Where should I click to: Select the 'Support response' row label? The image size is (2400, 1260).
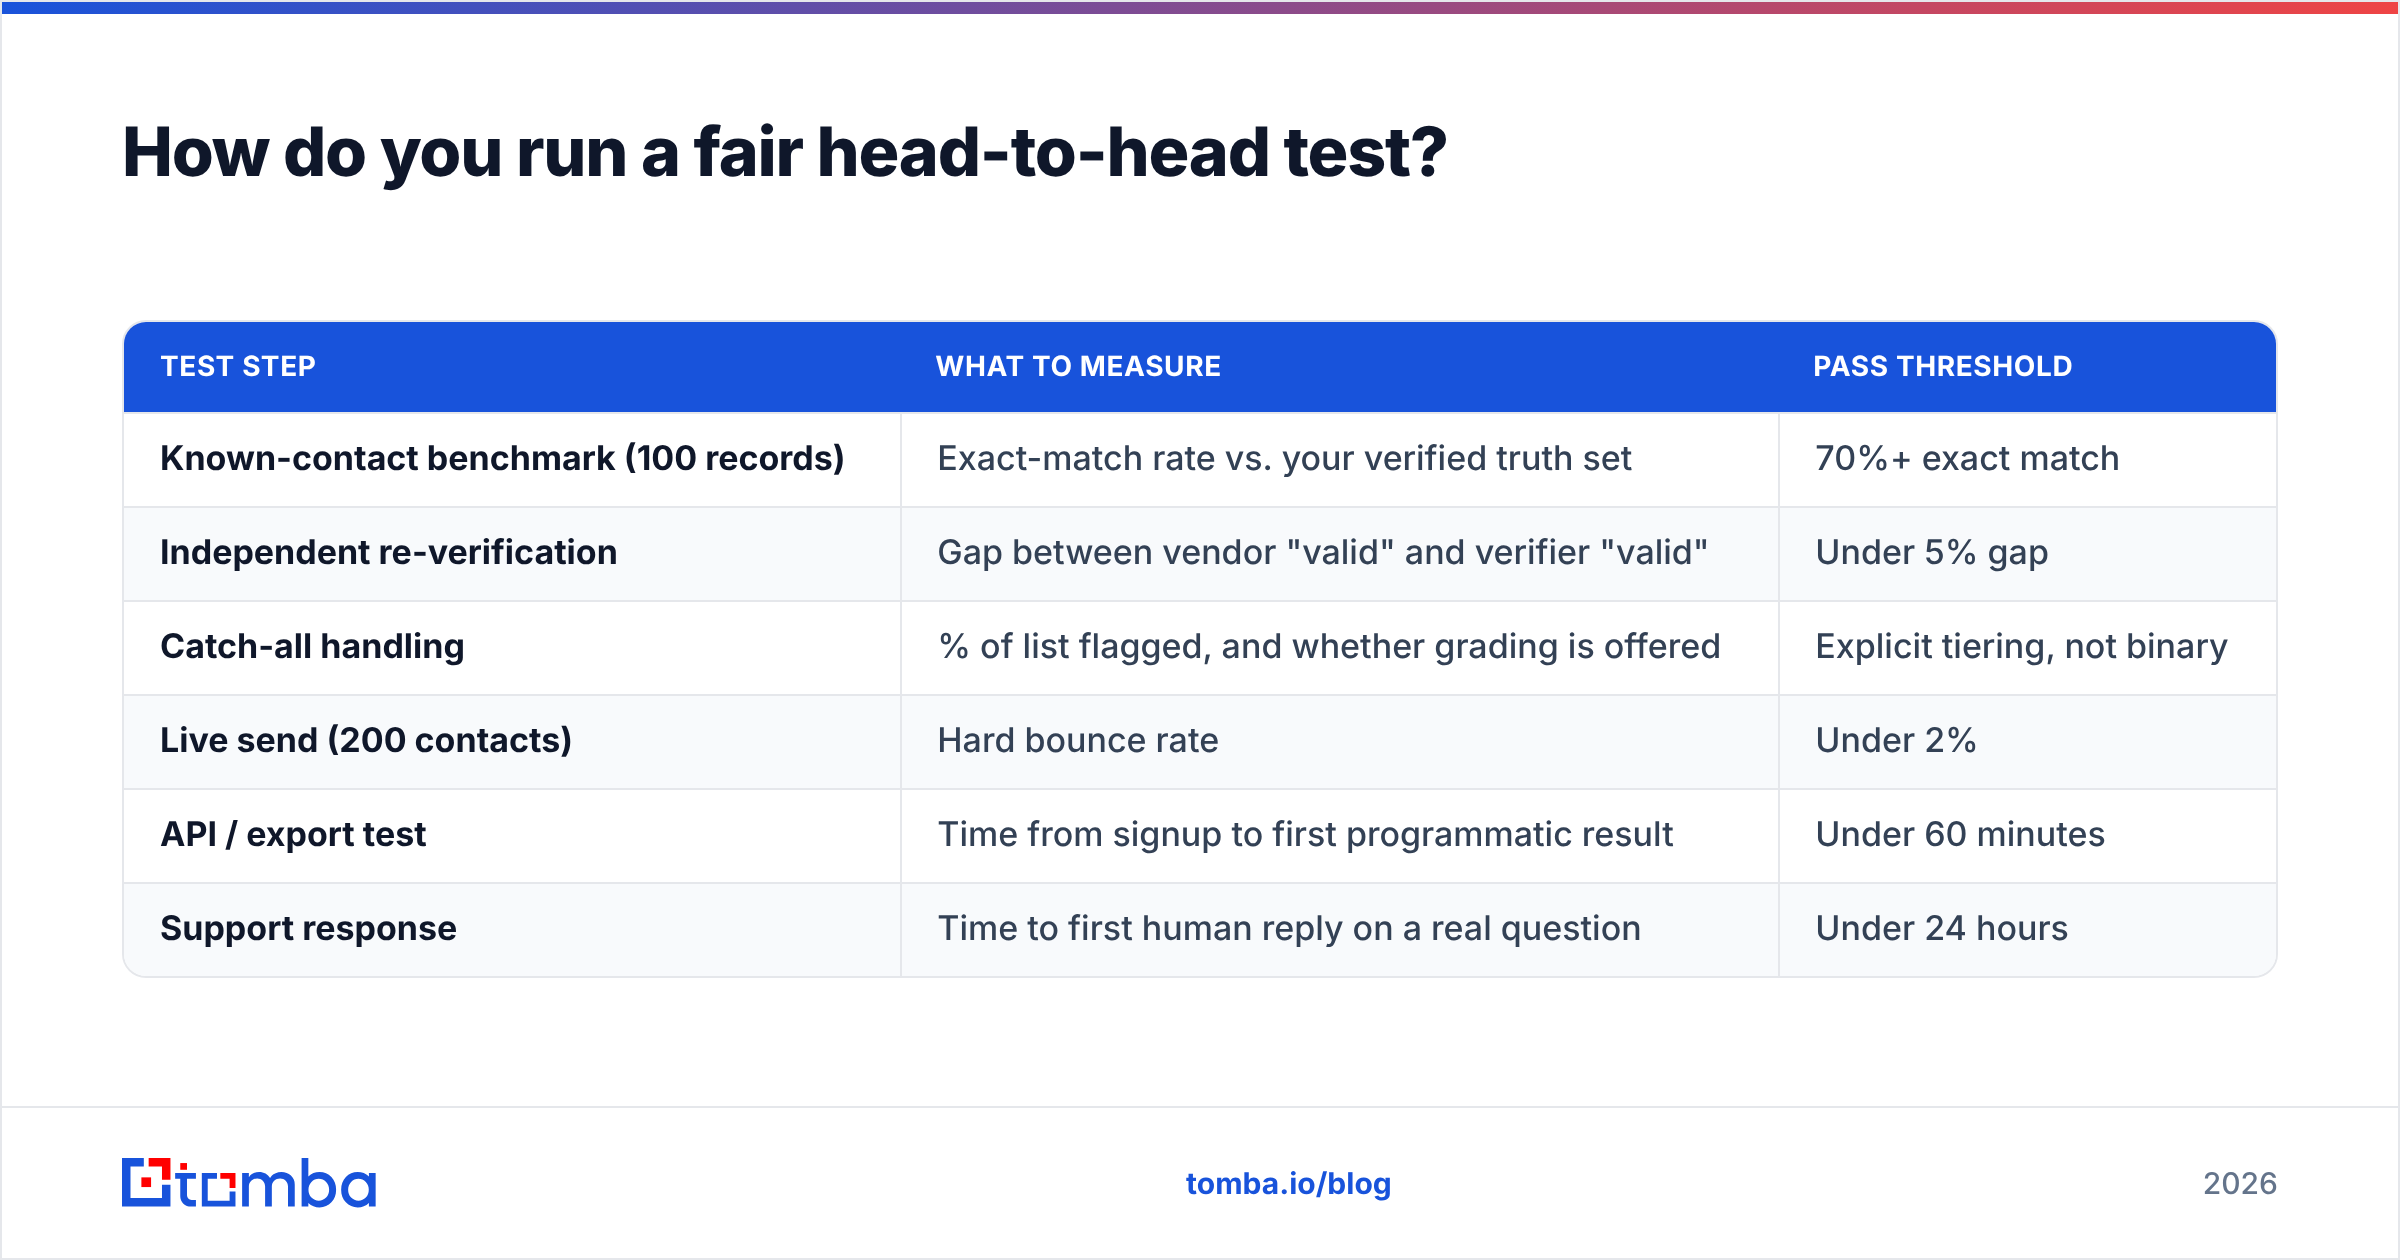pos(308,929)
